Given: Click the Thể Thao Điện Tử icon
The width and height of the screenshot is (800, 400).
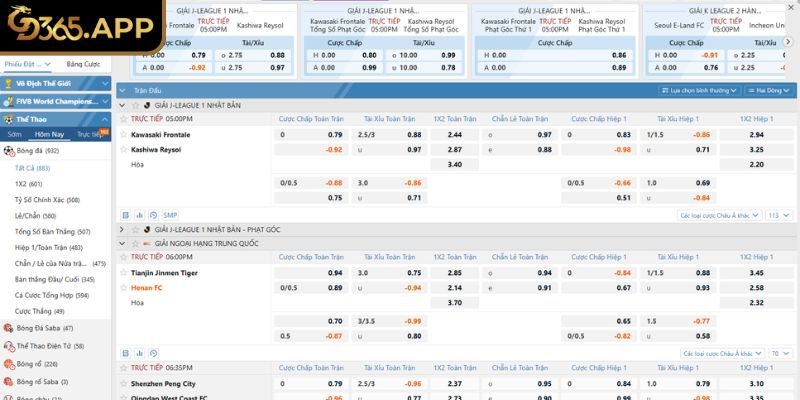Looking at the screenshot, I should click(x=9, y=346).
